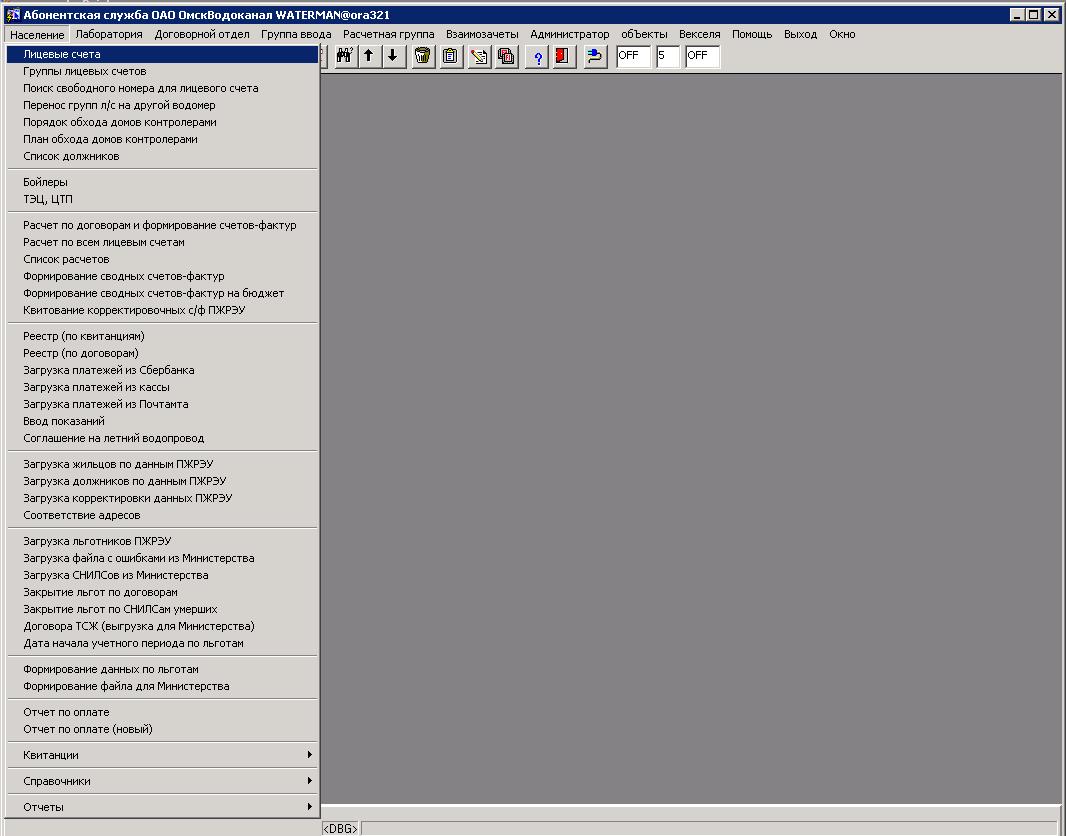Select Загрузка платежей из Сбербанка
The image size is (1066, 836).
pos(109,370)
